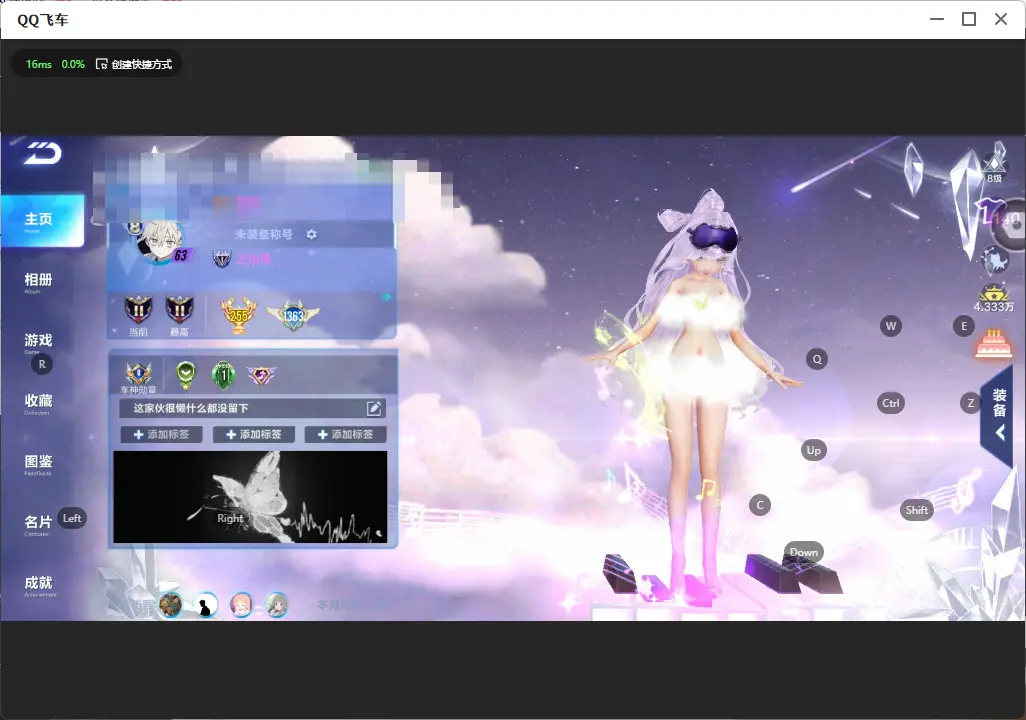Tap the Right virtual key
1026x720 pixels.
tap(230, 518)
